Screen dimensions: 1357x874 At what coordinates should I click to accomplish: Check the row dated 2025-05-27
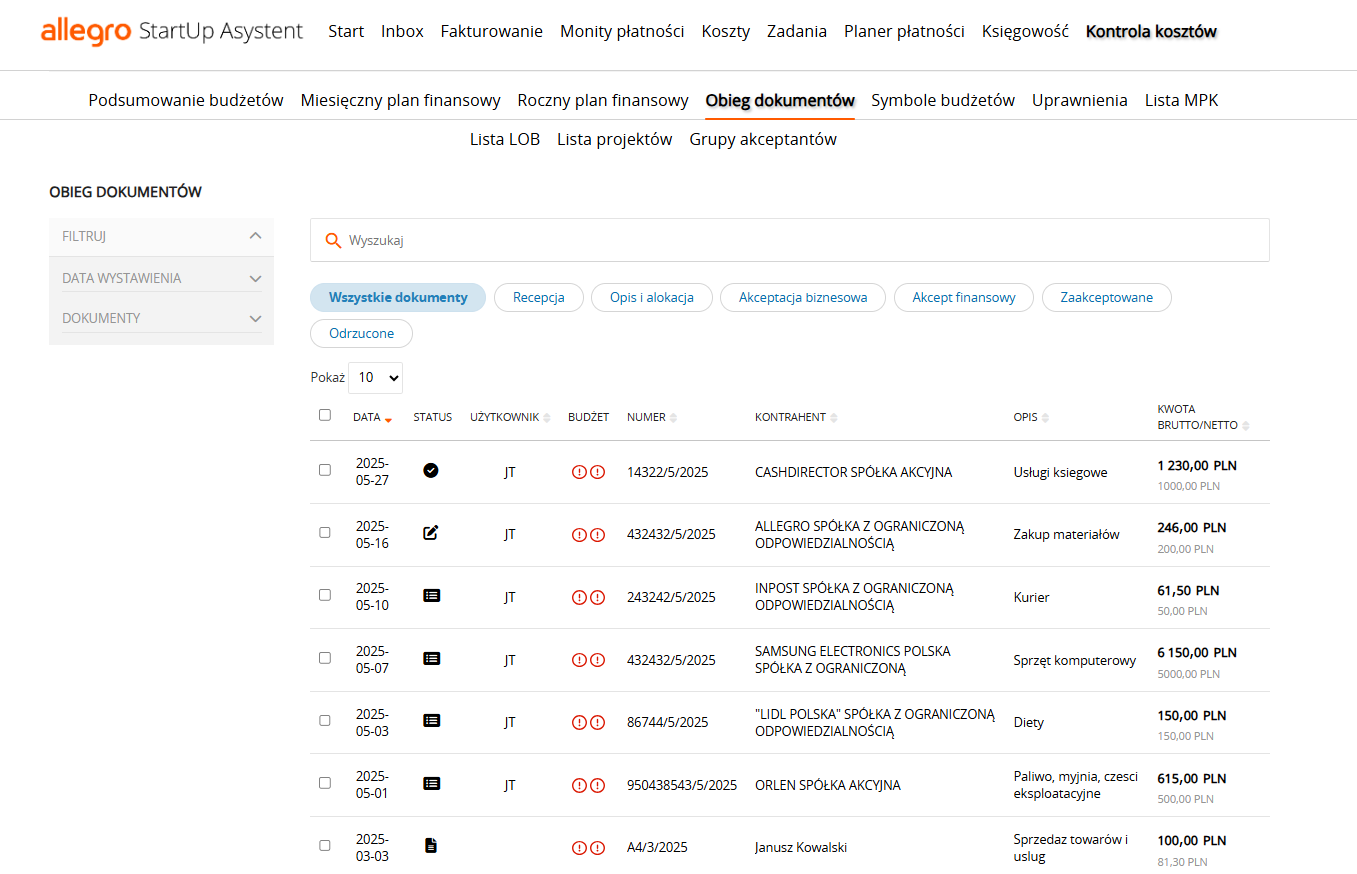[x=324, y=470]
